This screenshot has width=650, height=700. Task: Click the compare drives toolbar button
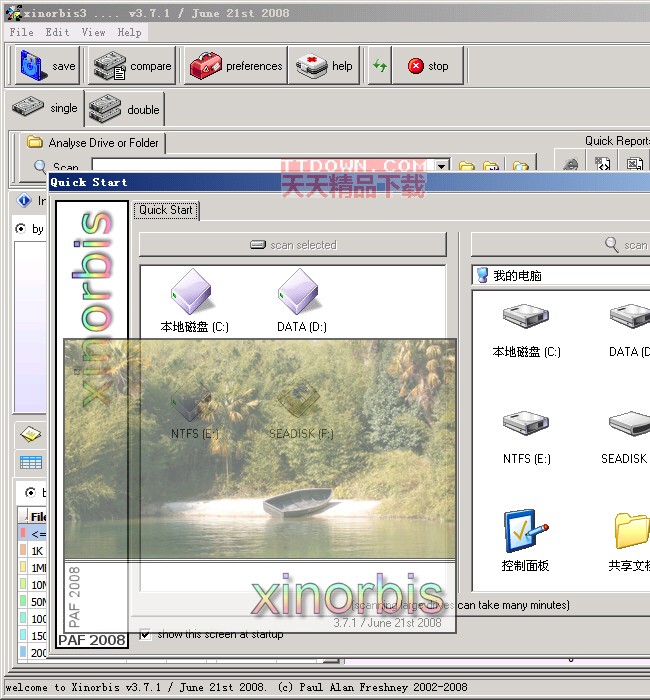click(x=132, y=66)
